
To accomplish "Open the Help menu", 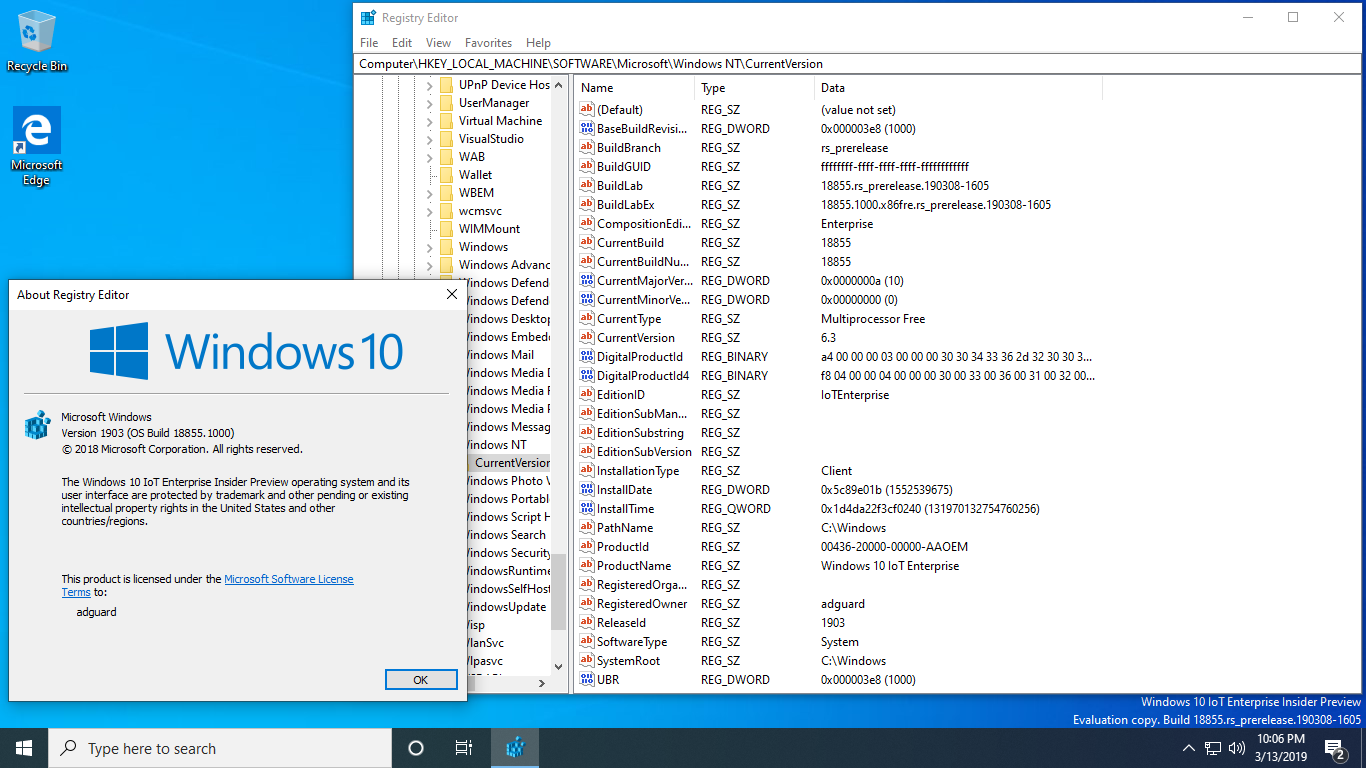I will tap(538, 43).
